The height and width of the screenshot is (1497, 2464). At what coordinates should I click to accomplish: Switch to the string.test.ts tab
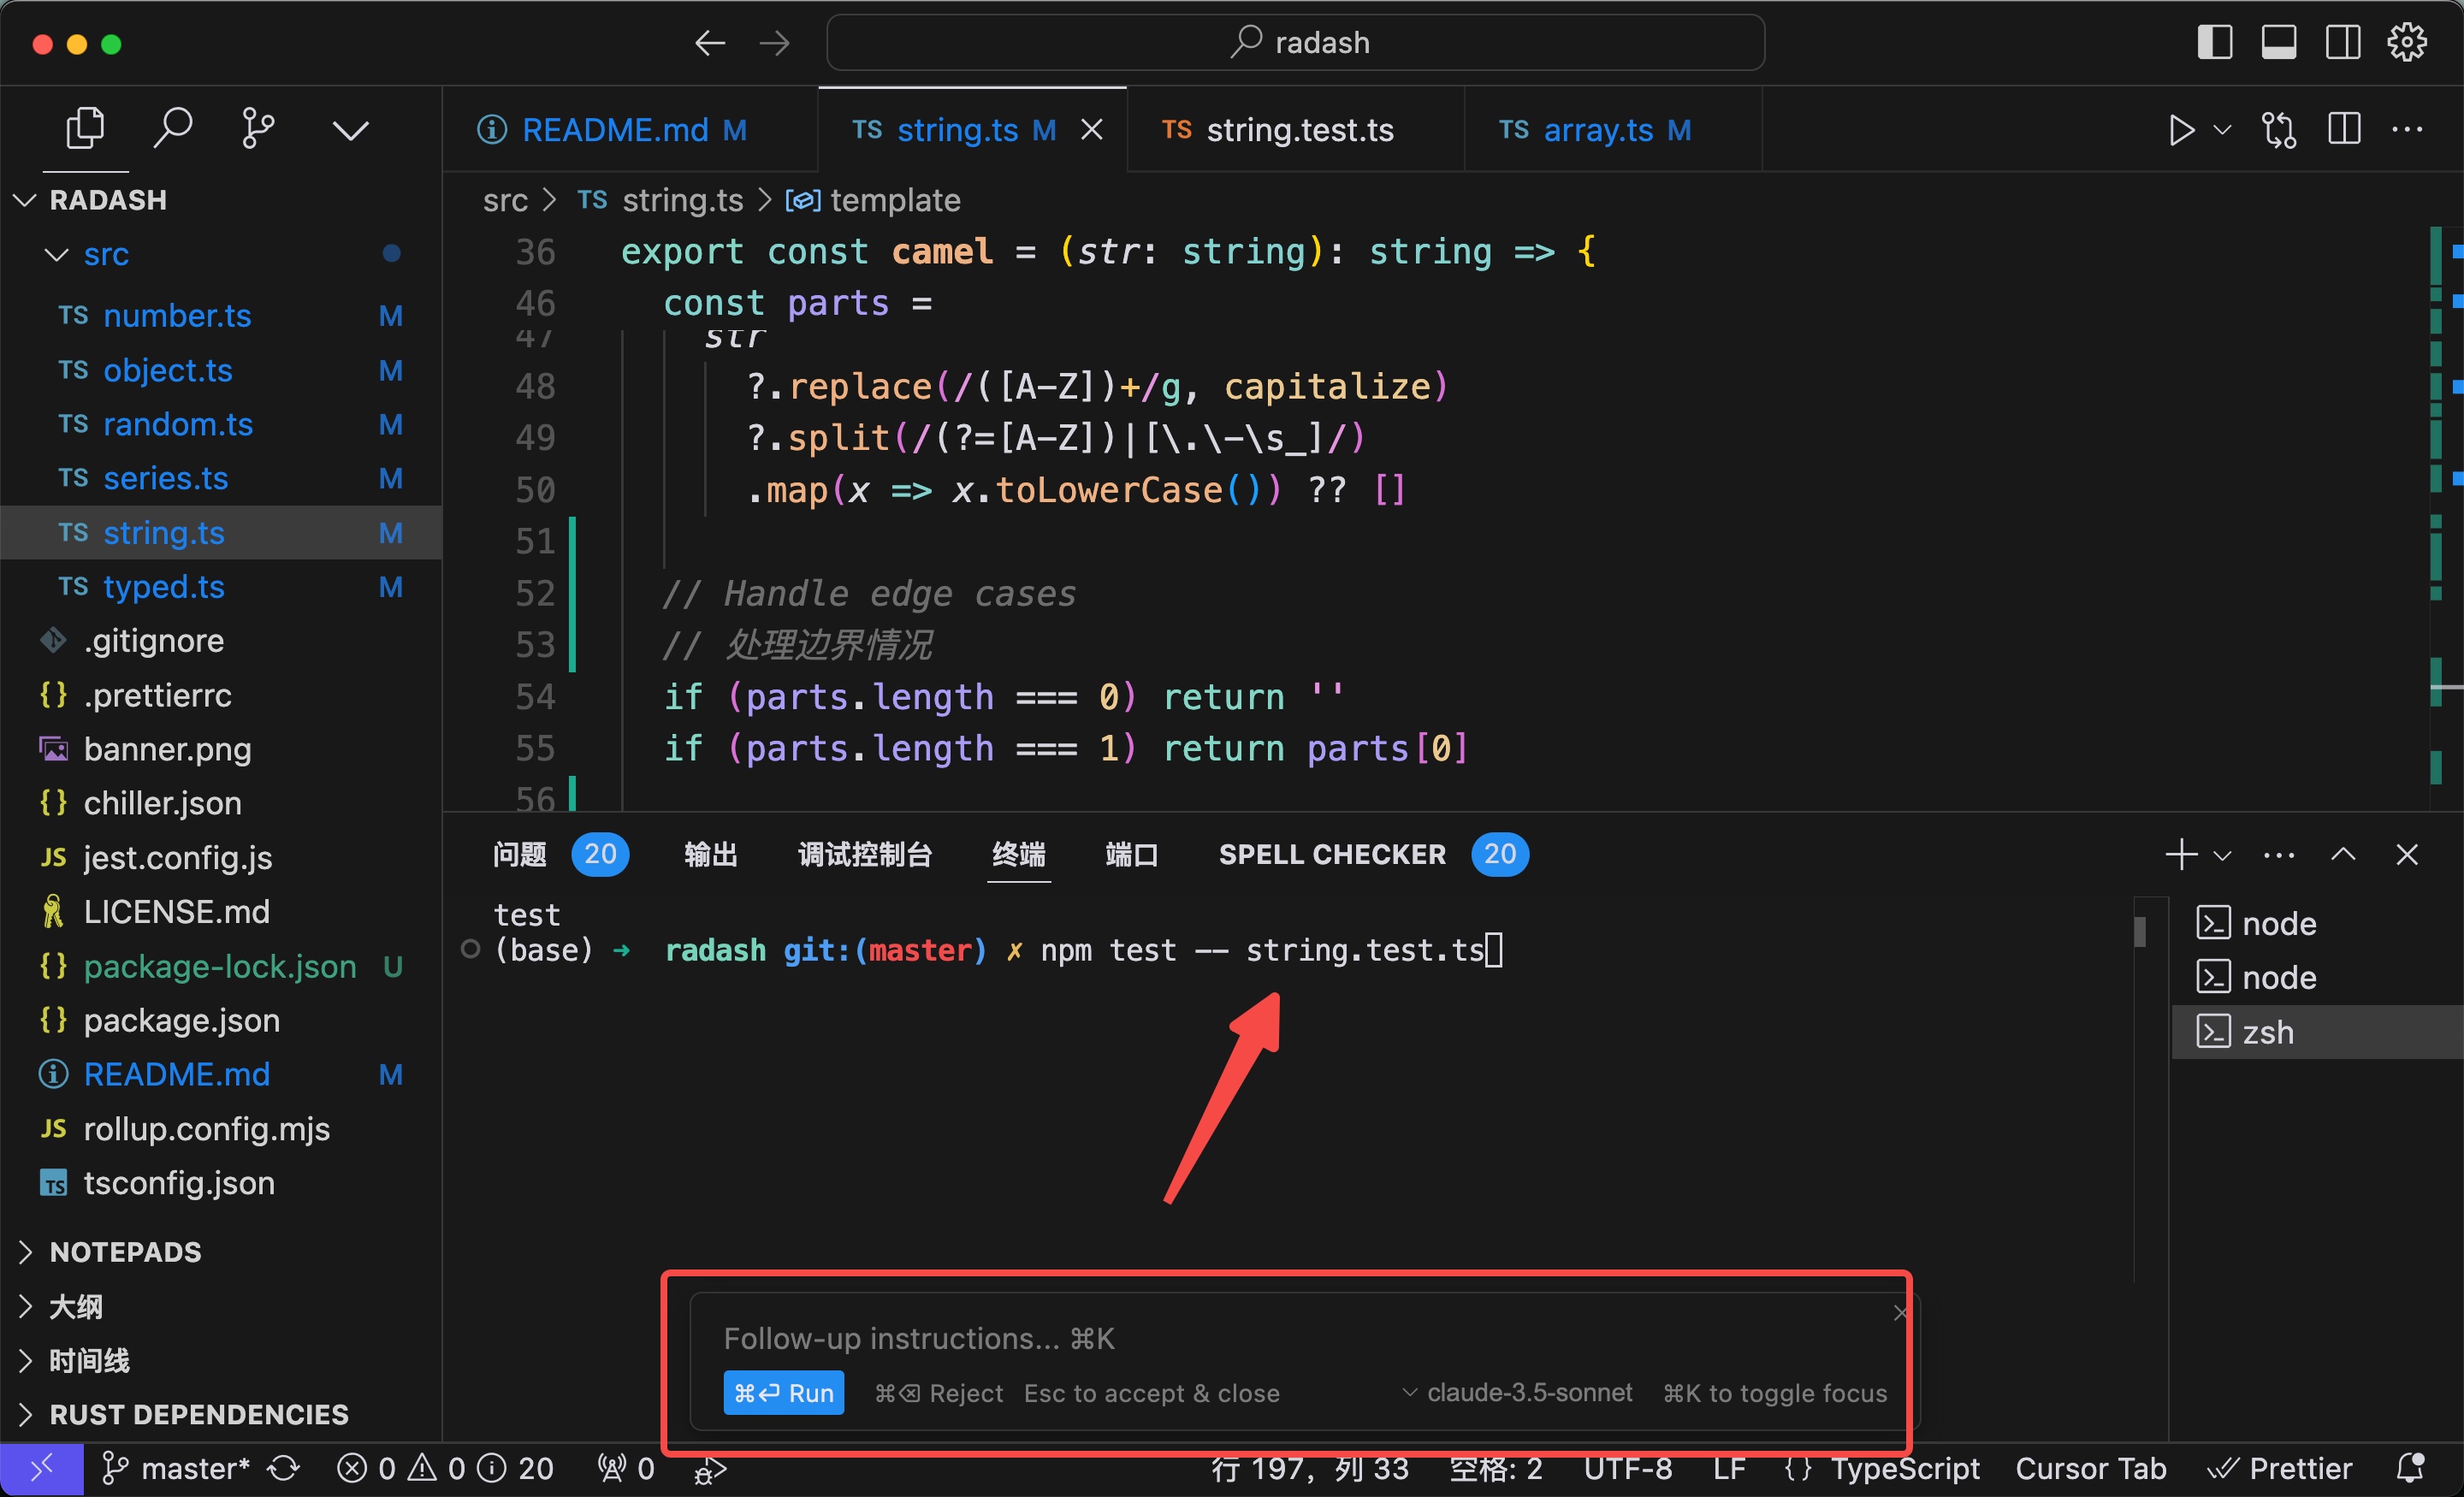click(x=1298, y=130)
